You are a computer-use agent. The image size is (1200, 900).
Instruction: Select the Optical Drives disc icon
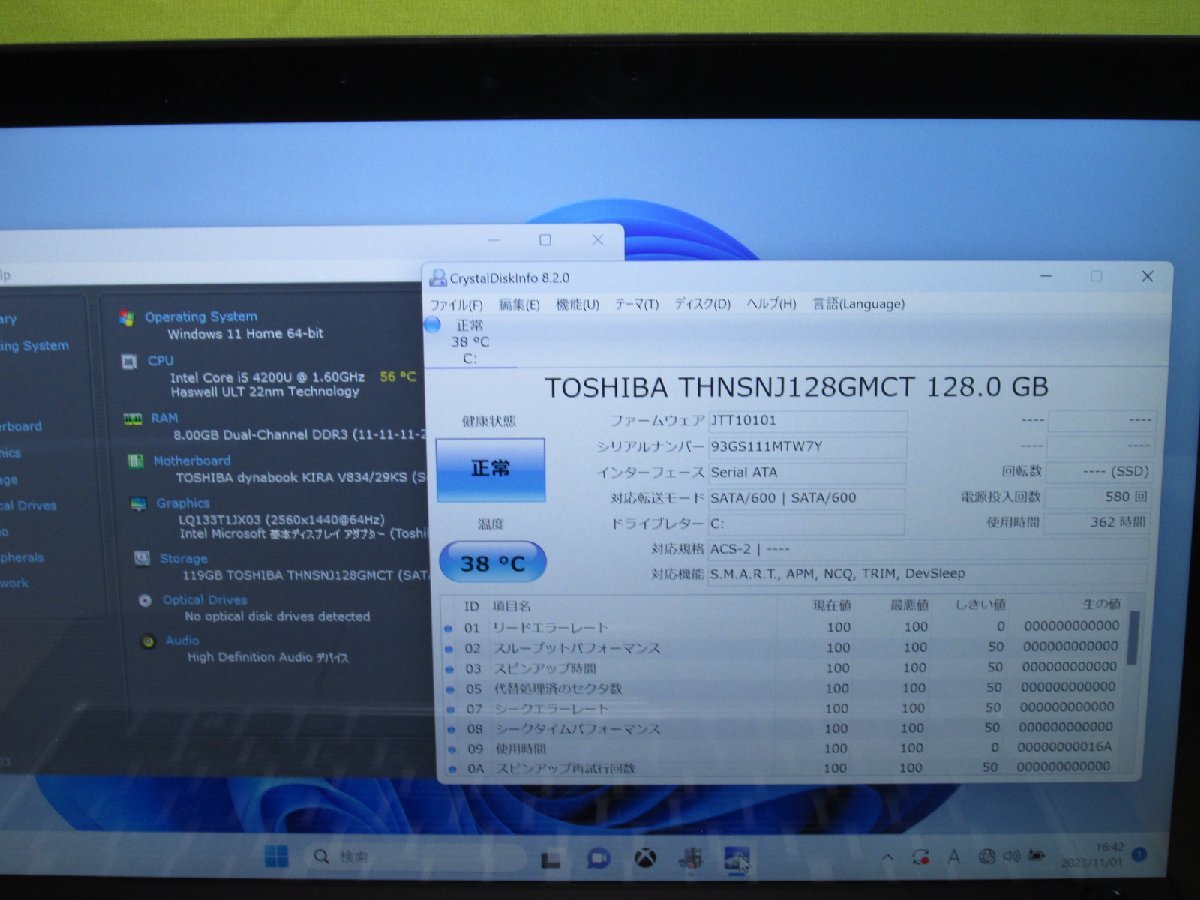click(x=147, y=599)
